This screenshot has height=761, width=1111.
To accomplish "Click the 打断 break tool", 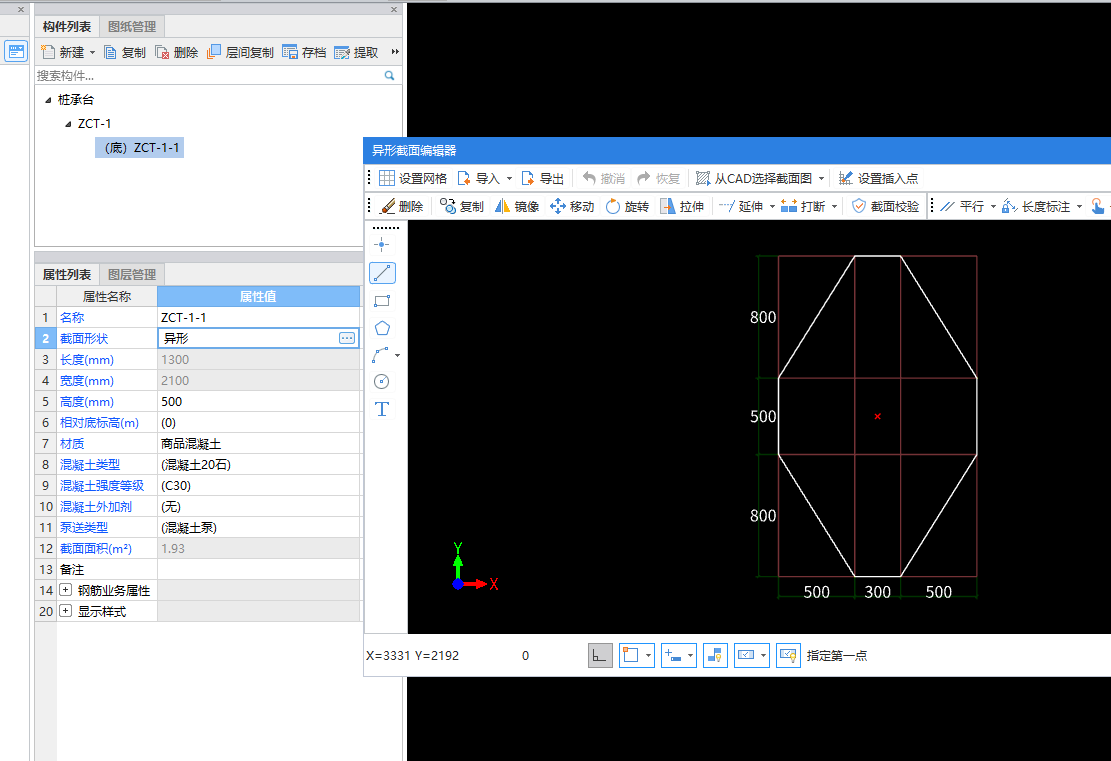I will click(803, 206).
